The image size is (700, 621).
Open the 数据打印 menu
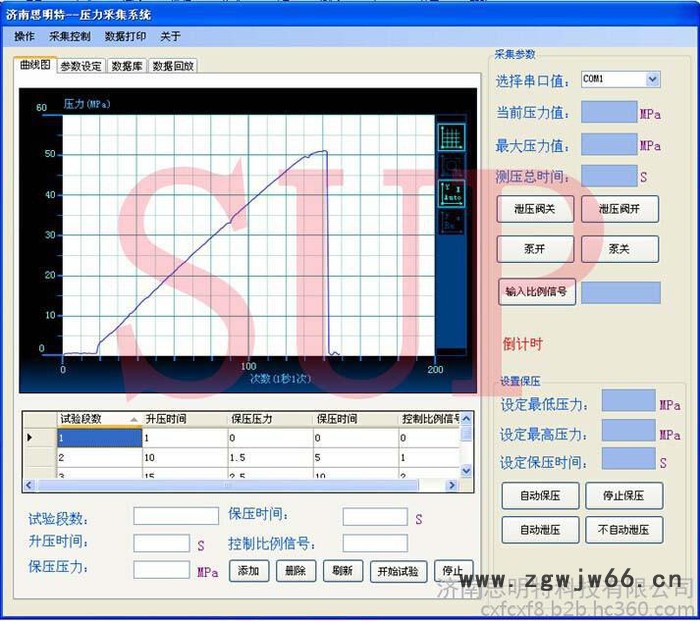click(x=125, y=37)
